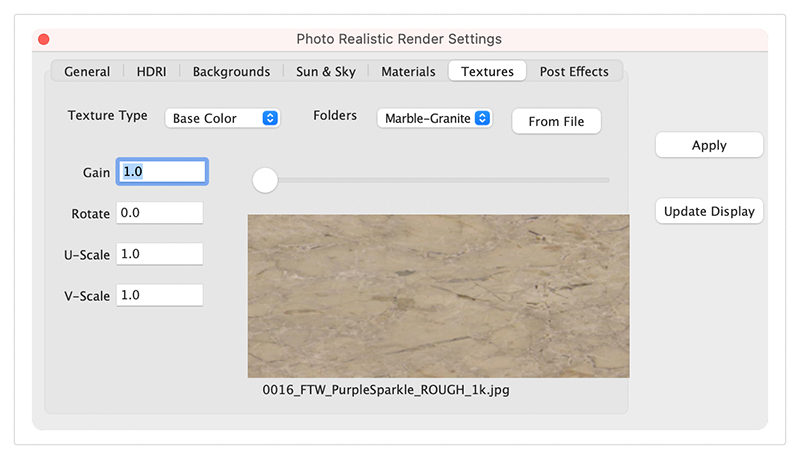Click the From File button
Image resolution: width=800 pixels, height=459 pixels.
click(x=556, y=121)
